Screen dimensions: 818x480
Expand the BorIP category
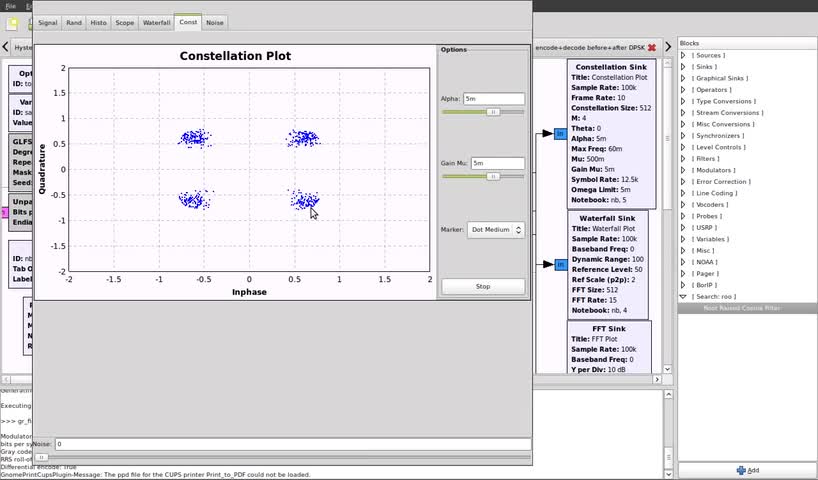point(683,285)
